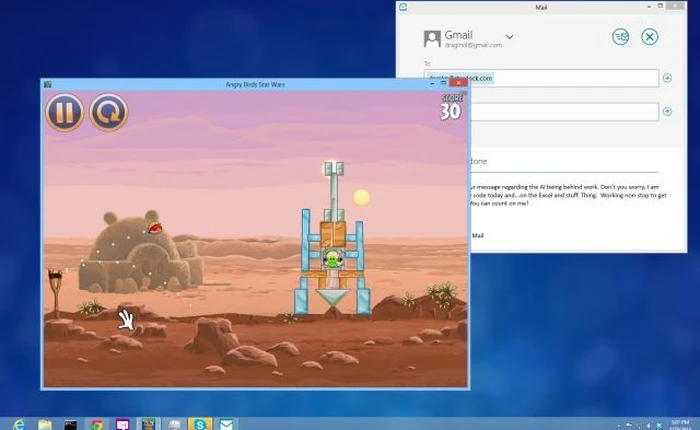Expand the Gmail account dropdown
The height and width of the screenshot is (430, 700).
[509, 37]
